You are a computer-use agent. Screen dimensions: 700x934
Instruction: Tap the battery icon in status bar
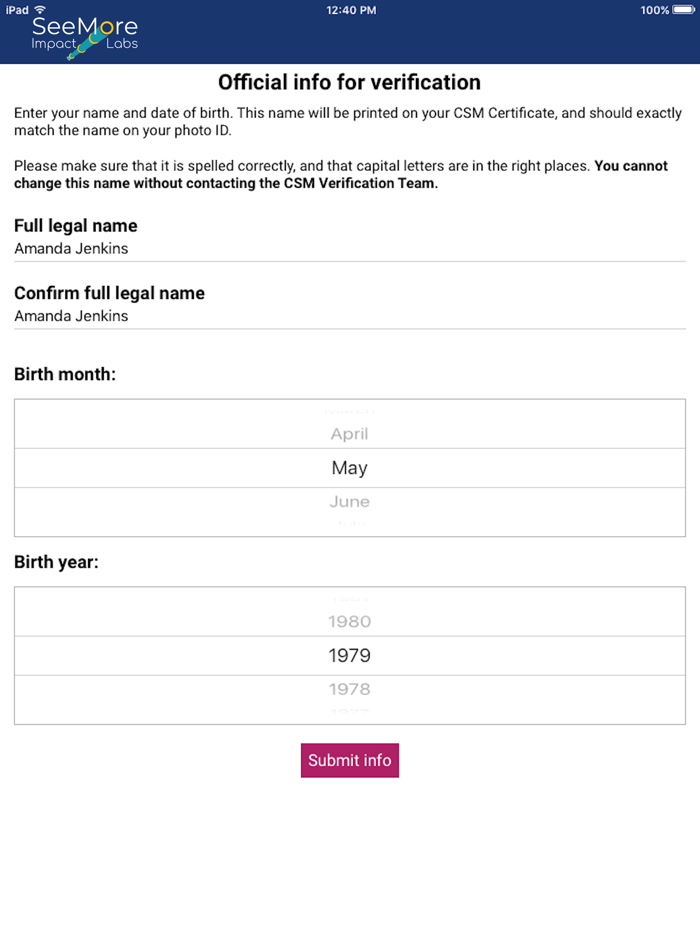coord(684,10)
